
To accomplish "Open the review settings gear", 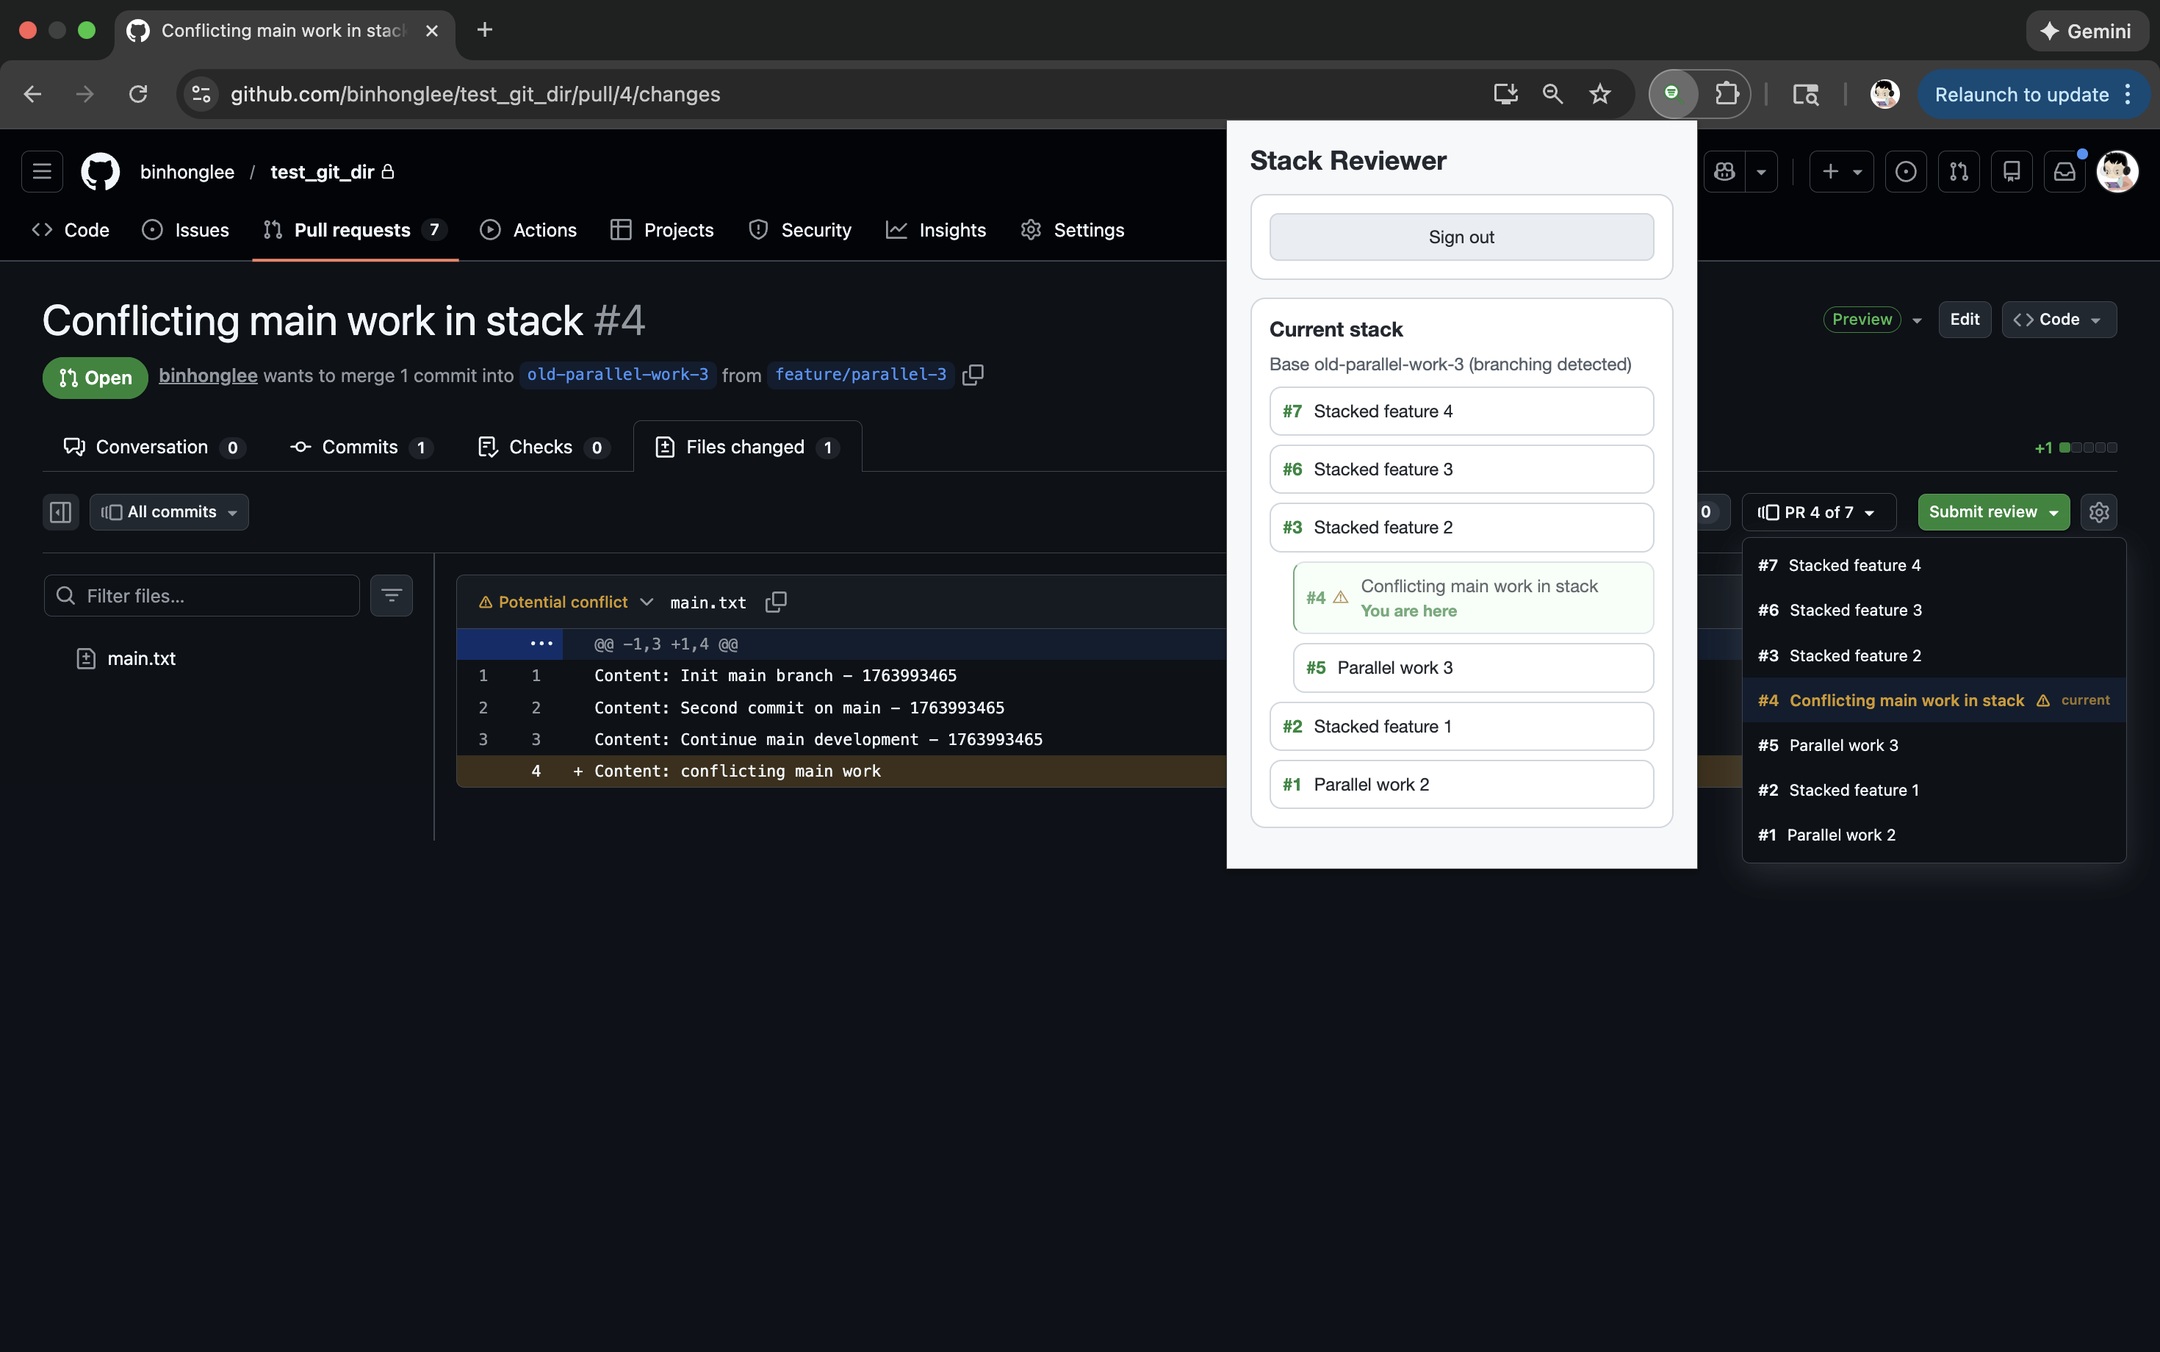I will [2098, 511].
